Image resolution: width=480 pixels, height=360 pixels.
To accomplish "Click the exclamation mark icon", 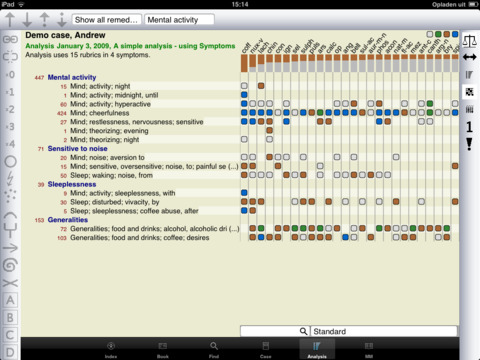I will pyautogui.click(x=469, y=144).
